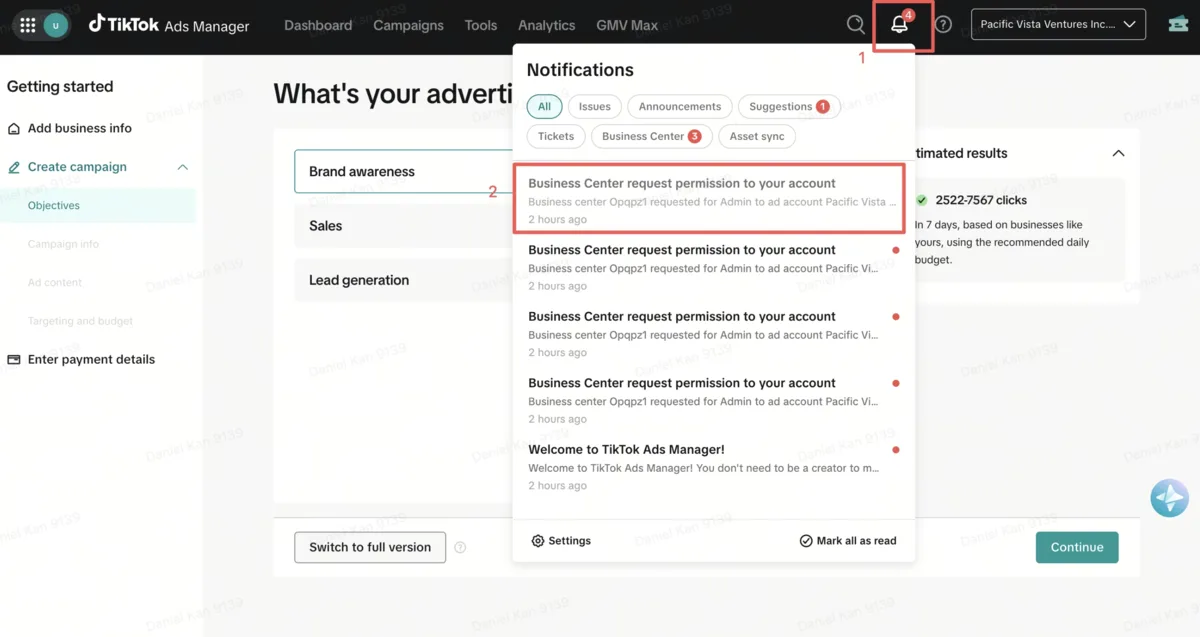
Task: Go to Targeting and budget substep
Action: pos(80,321)
